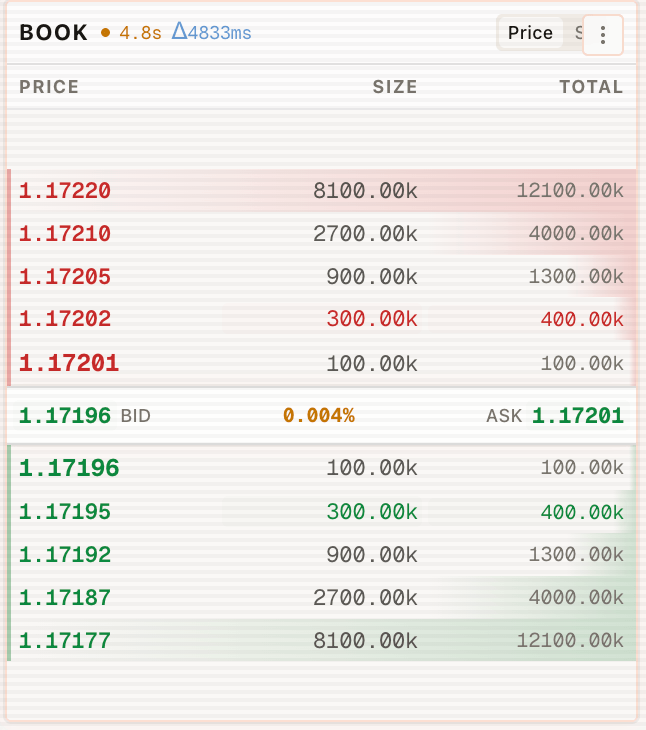Select ask price 1.17220
This screenshot has height=730, width=646.
point(65,191)
